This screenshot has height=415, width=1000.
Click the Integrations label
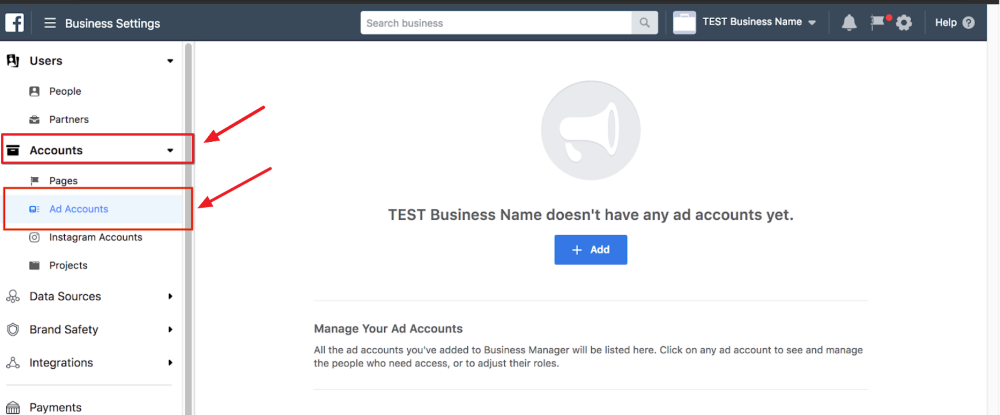[x=61, y=363]
